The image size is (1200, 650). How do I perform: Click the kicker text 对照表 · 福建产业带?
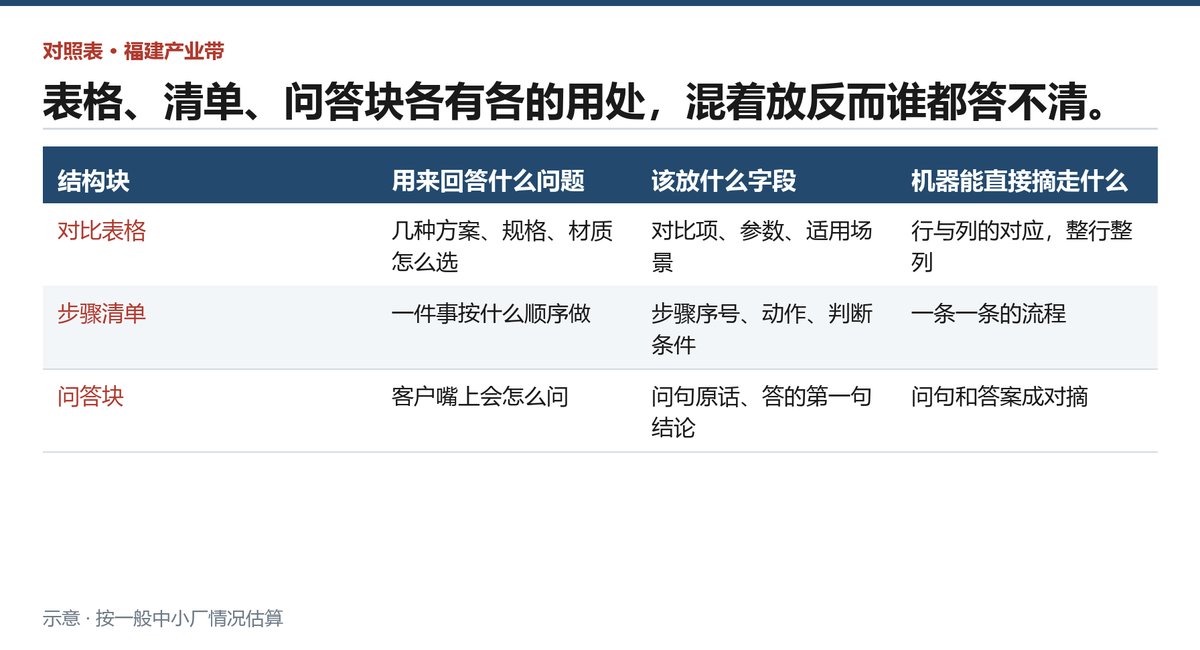pyautogui.click(x=133, y=51)
